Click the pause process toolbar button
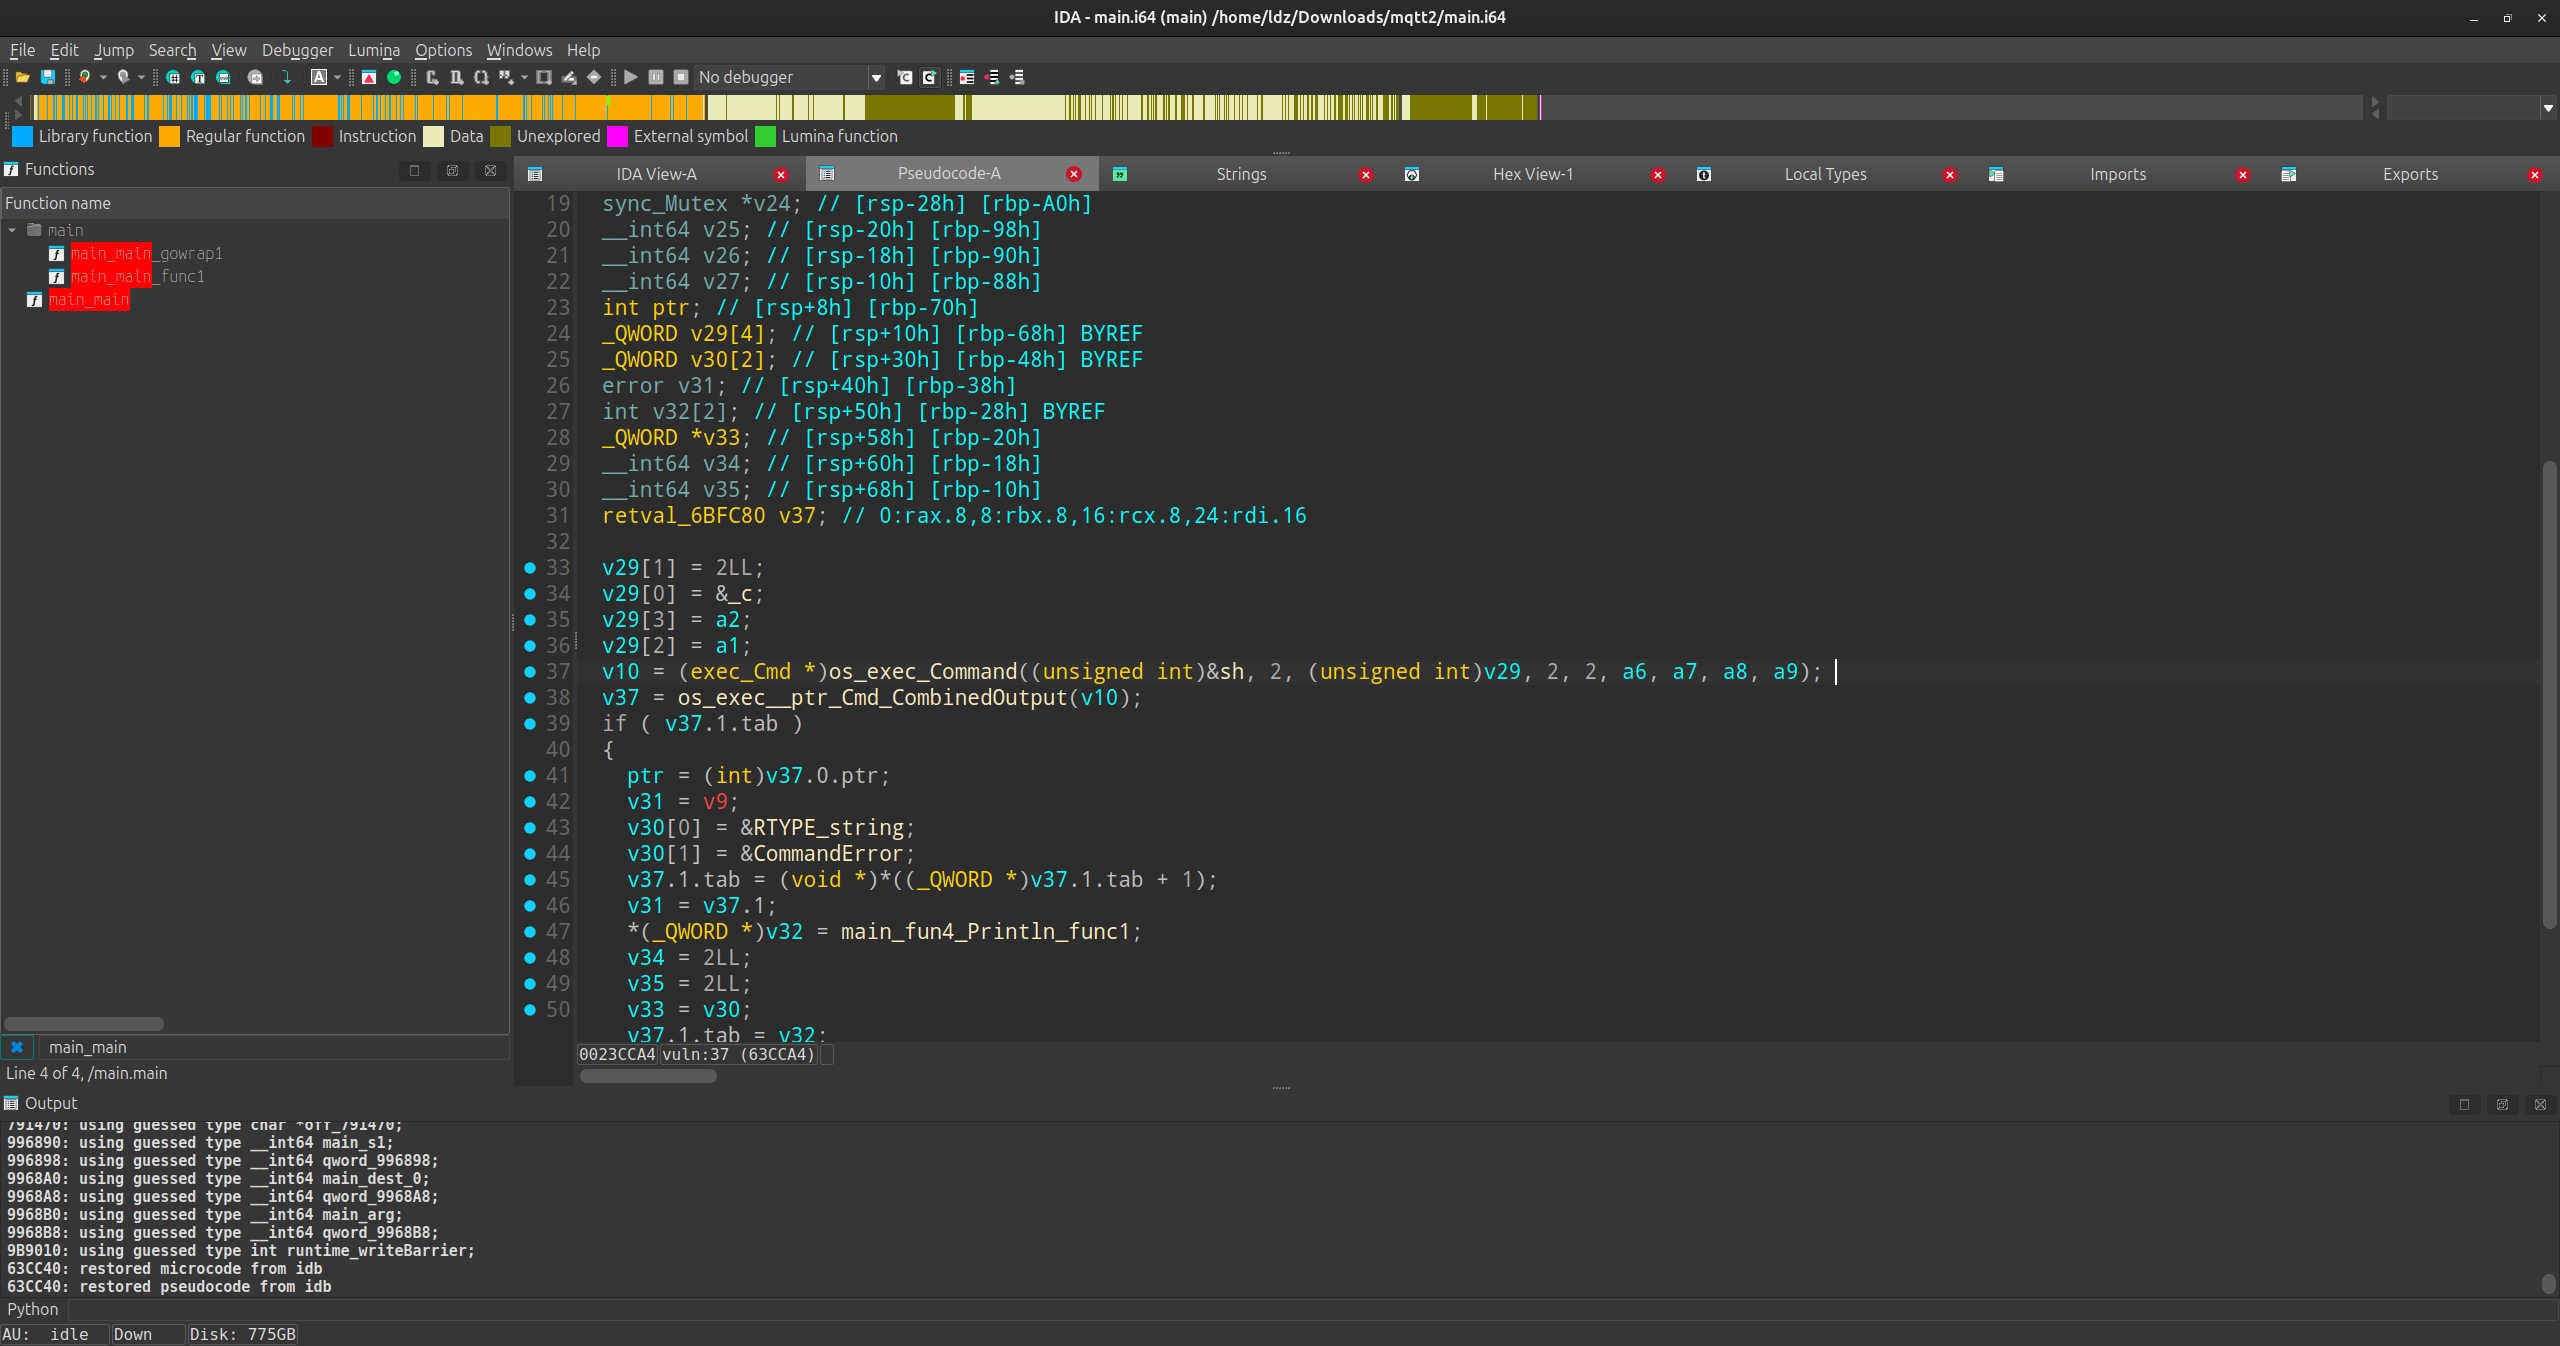 tap(656, 77)
